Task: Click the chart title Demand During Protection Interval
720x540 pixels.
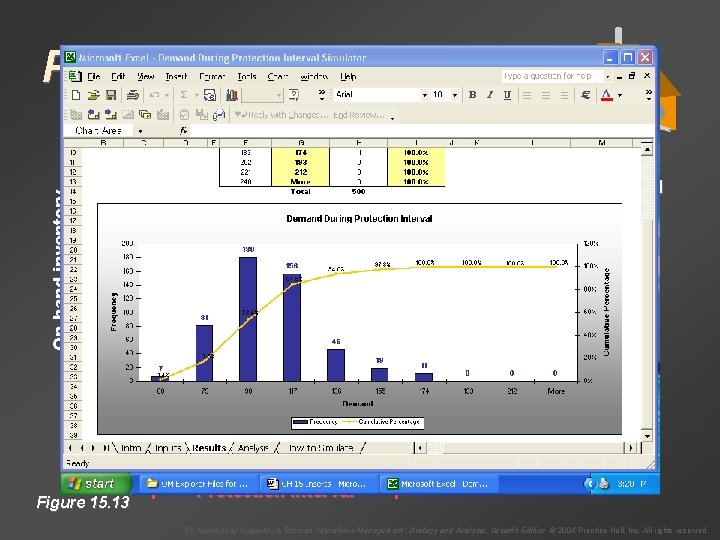Action: [359, 219]
